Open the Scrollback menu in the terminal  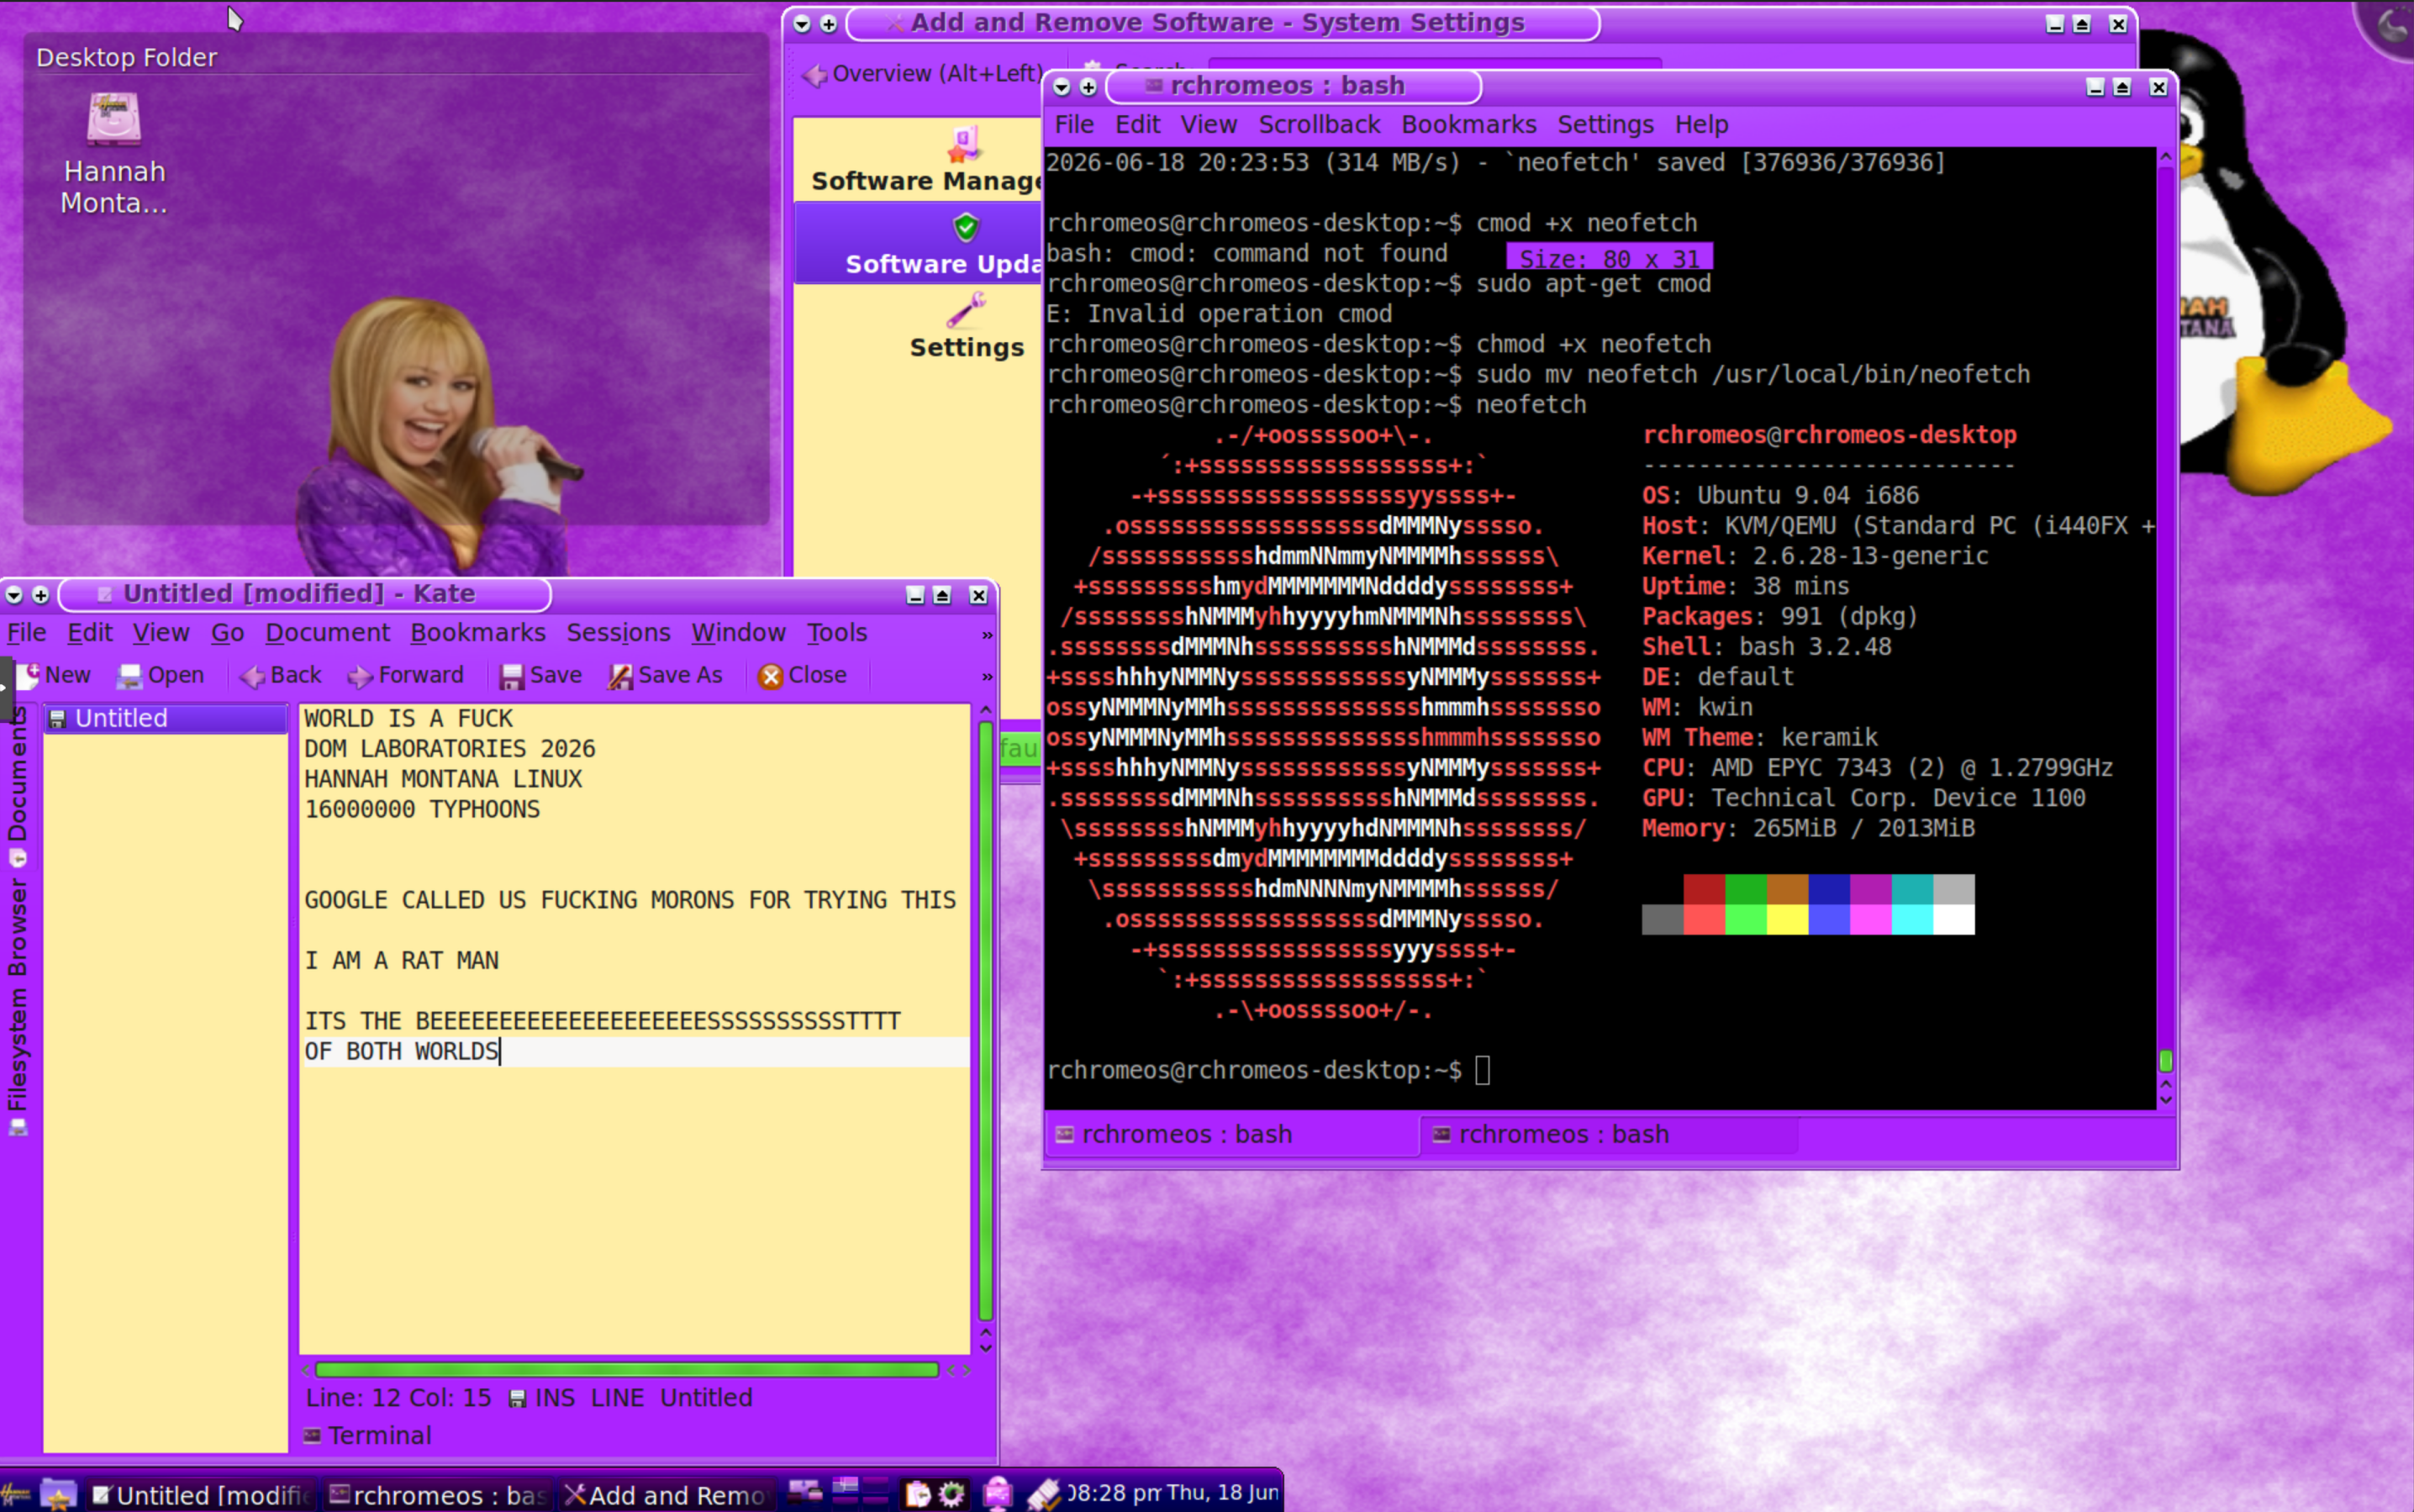[1319, 125]
